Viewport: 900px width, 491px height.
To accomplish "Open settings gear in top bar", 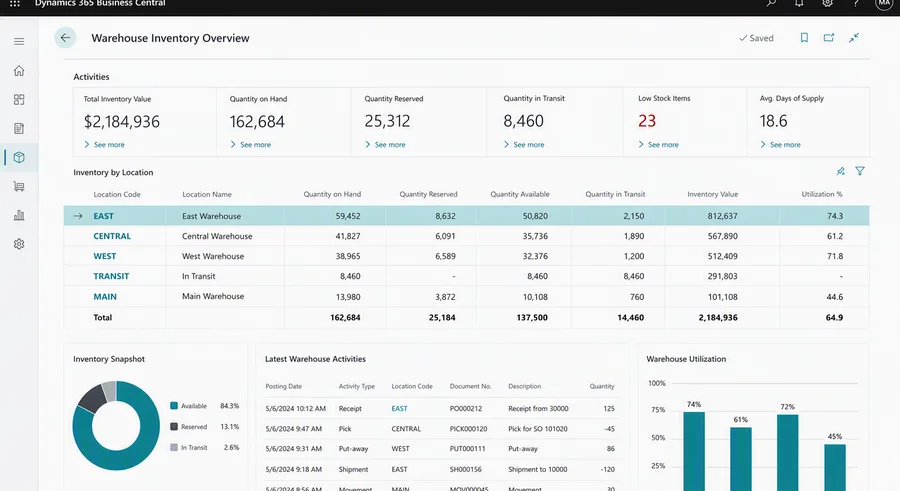I will pos(827,3).
